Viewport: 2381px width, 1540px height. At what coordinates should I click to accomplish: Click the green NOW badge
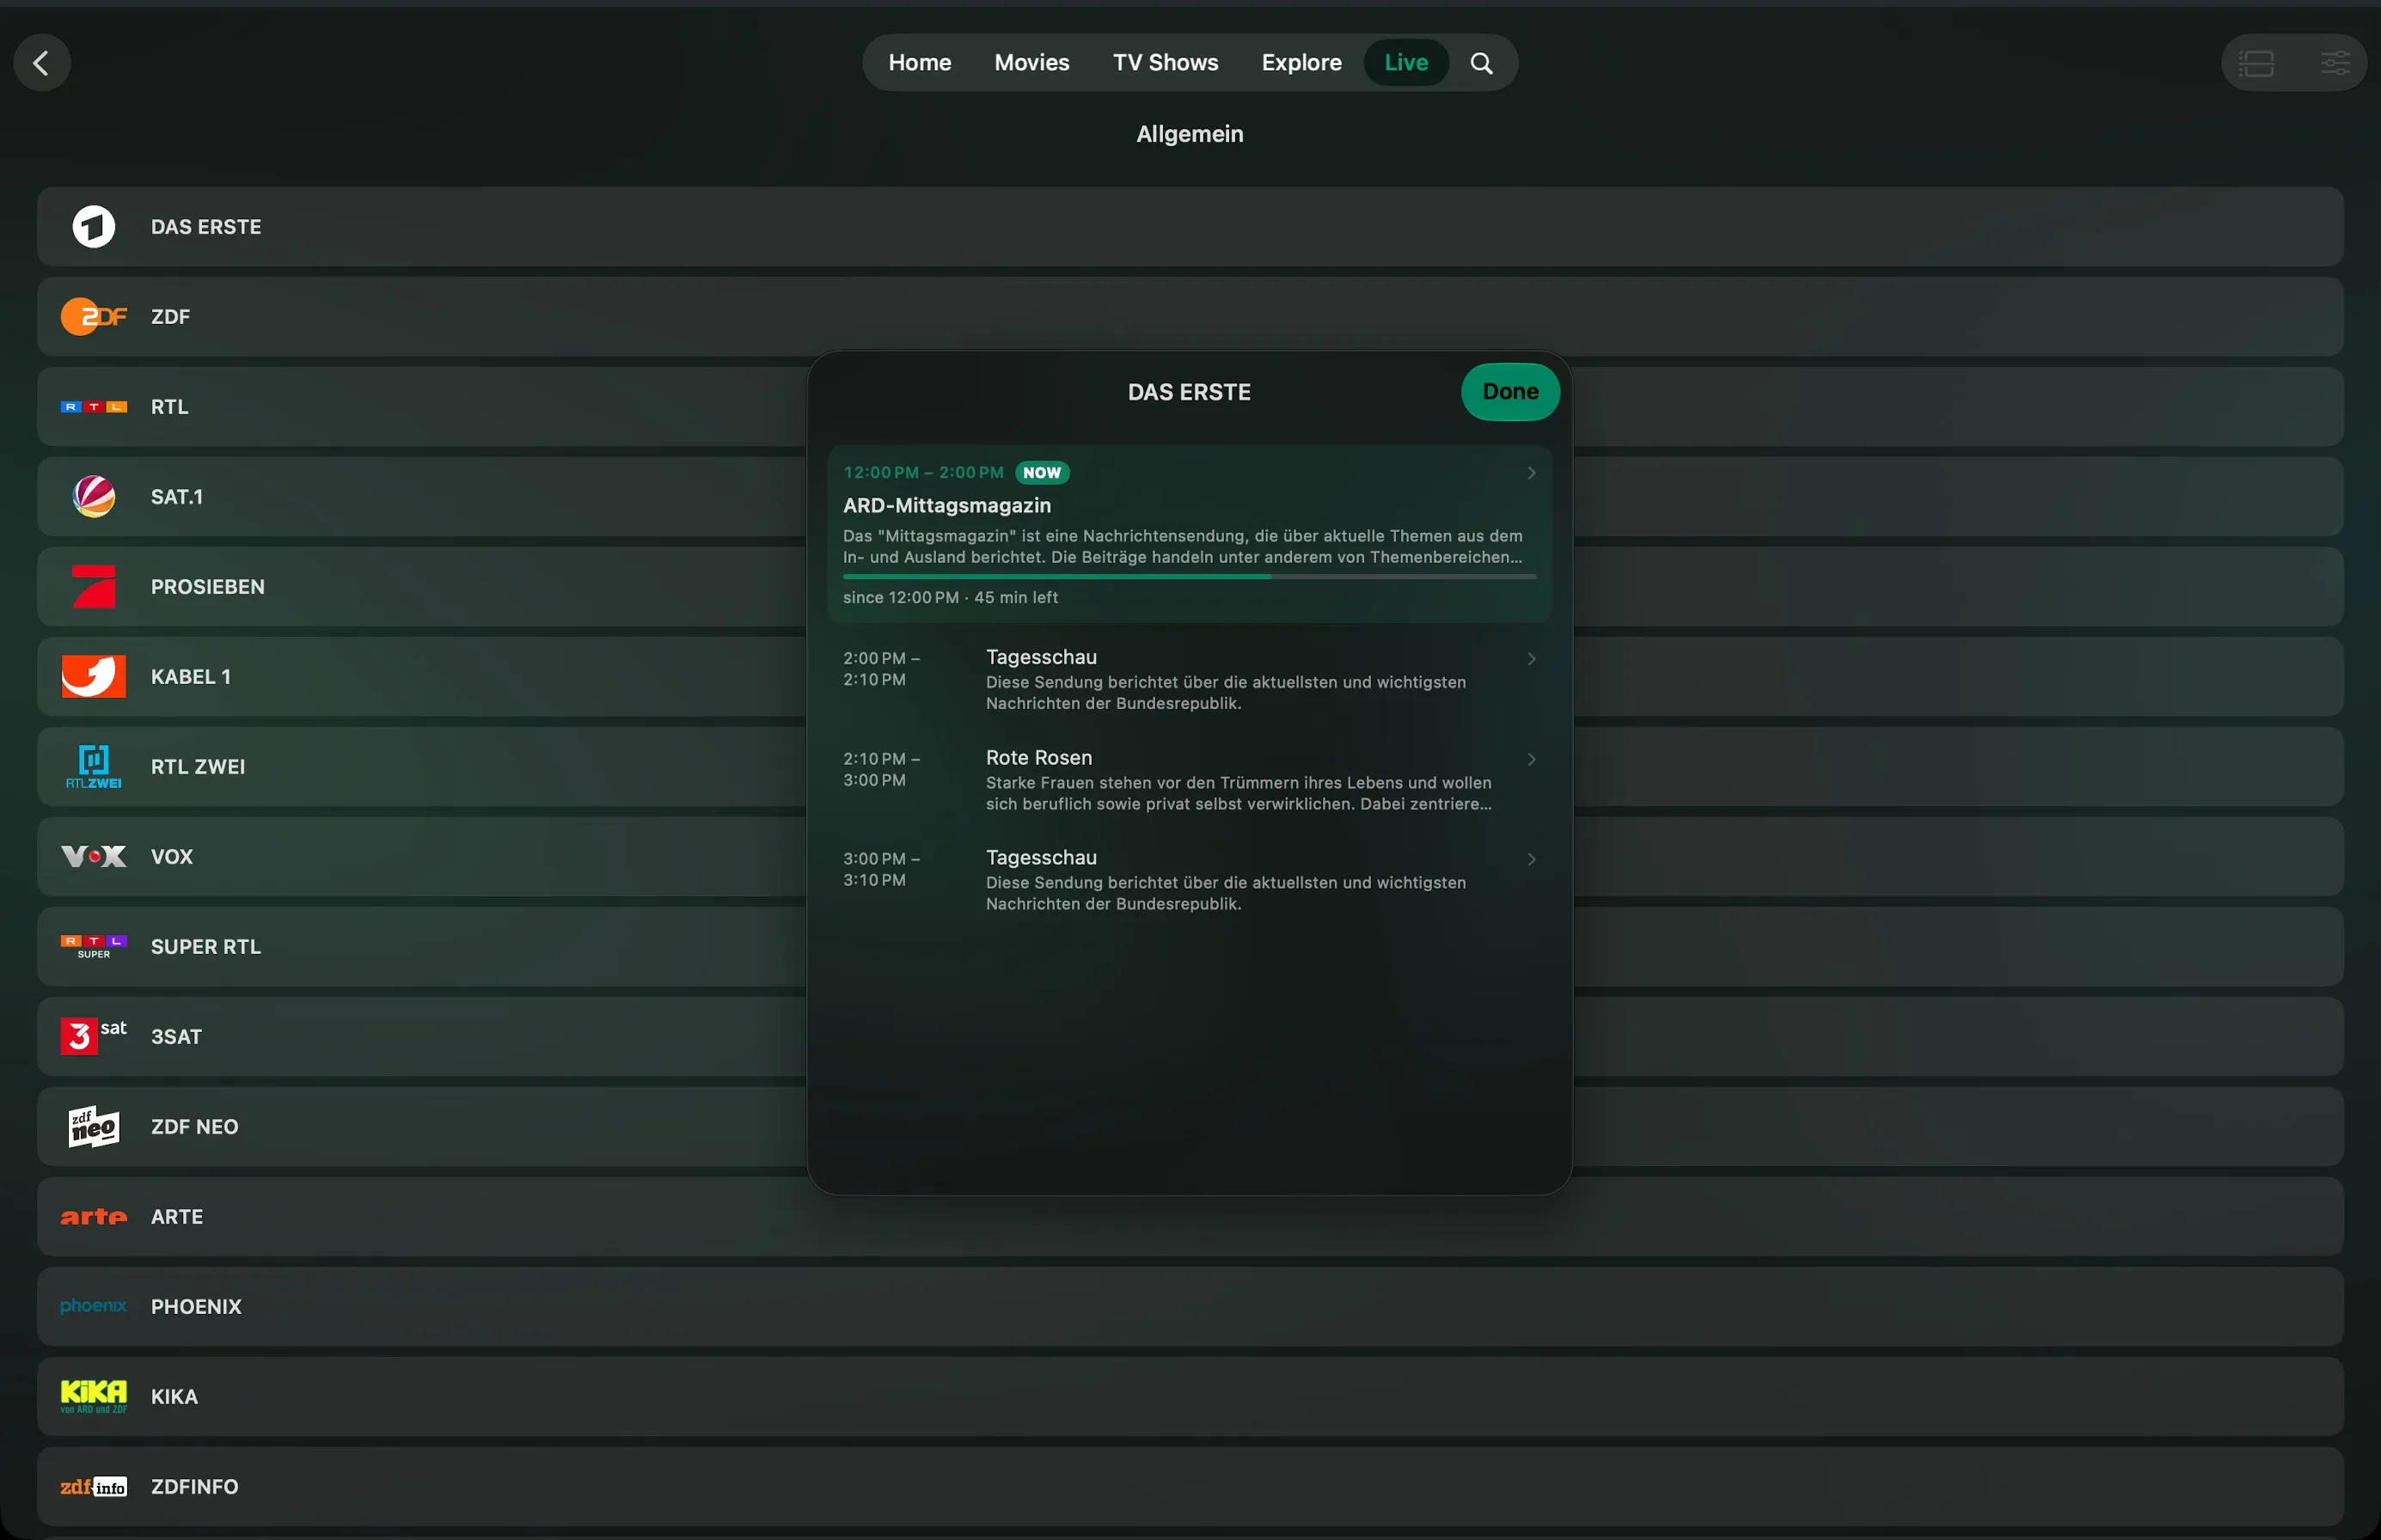tap(1042, 473)
